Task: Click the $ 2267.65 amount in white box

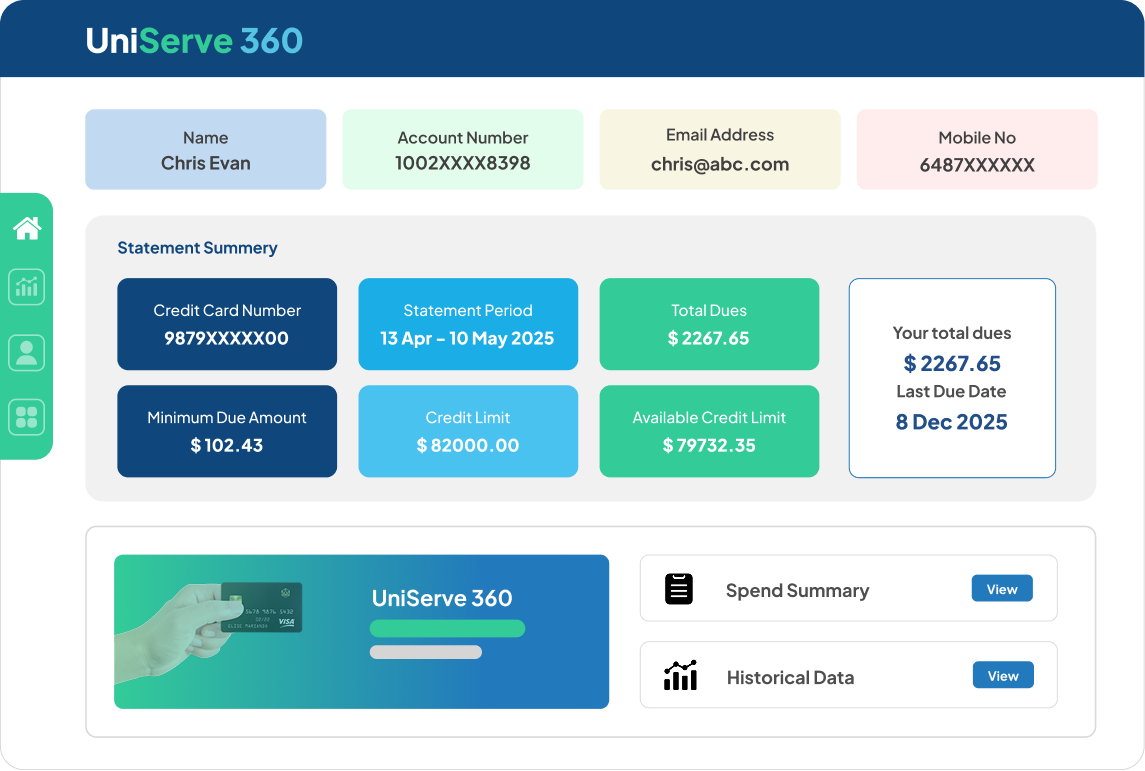Action: pos(951,363)
